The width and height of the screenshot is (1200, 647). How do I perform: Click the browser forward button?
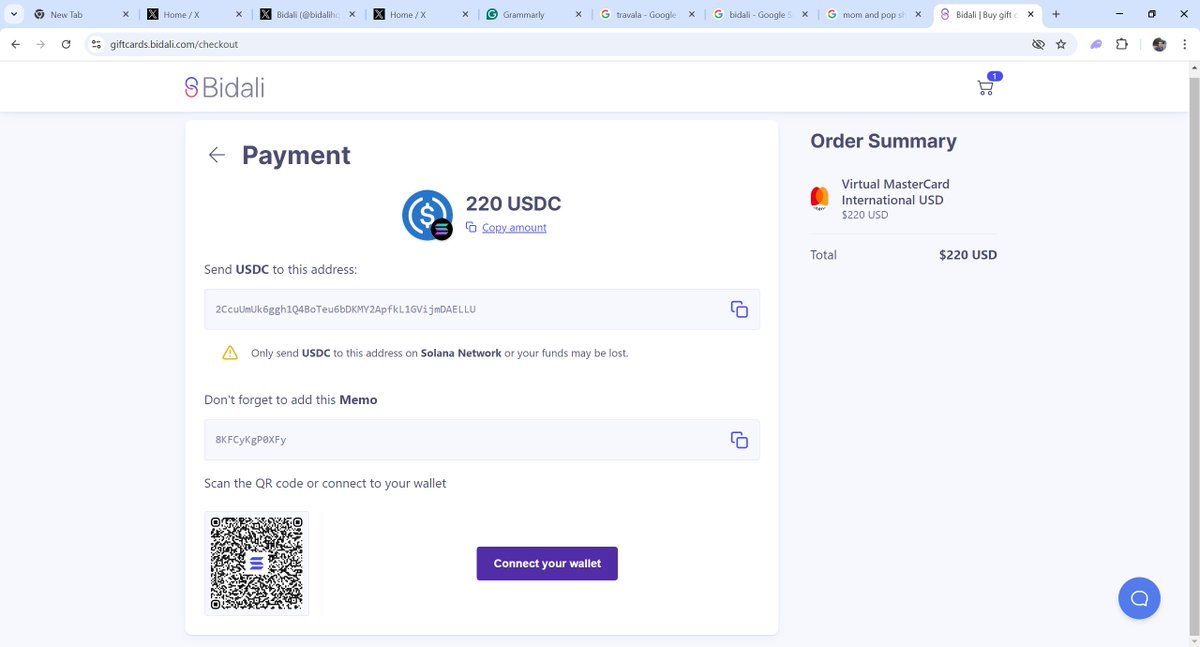click(41, 44)
